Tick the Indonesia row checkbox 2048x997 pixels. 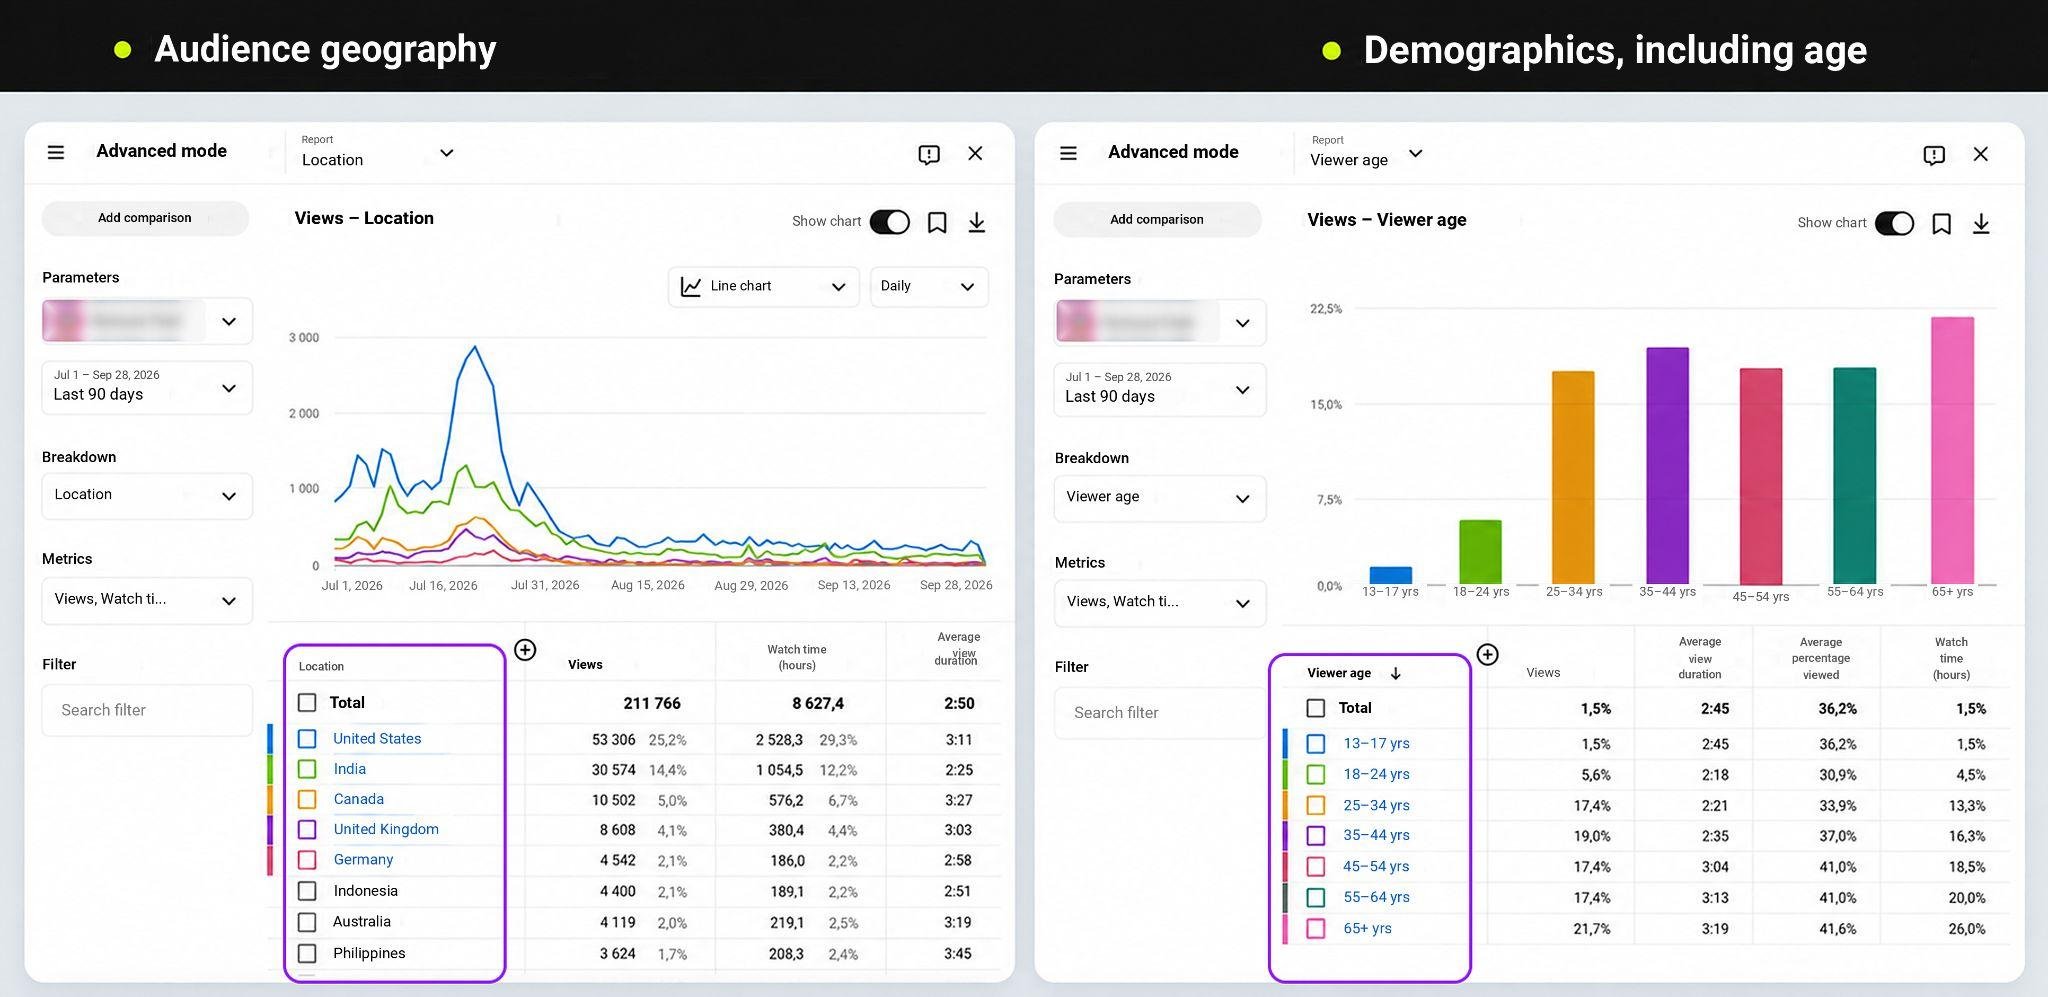307,891
